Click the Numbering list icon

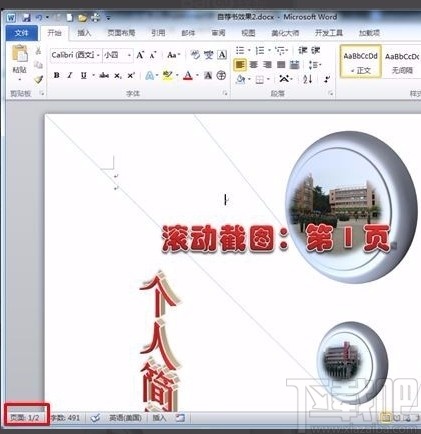(x=261, y=51)
